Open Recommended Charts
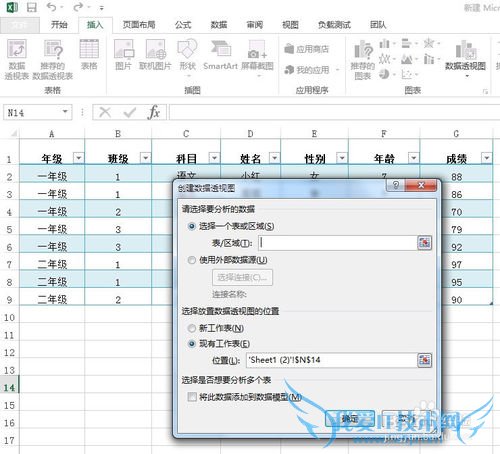 [363, 59]
